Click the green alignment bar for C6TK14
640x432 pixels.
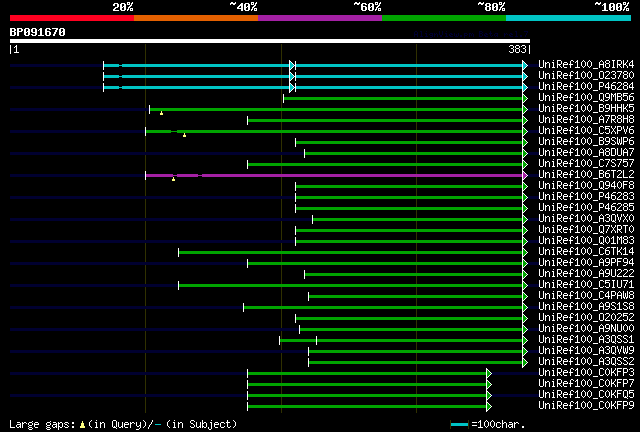(351, 253)
